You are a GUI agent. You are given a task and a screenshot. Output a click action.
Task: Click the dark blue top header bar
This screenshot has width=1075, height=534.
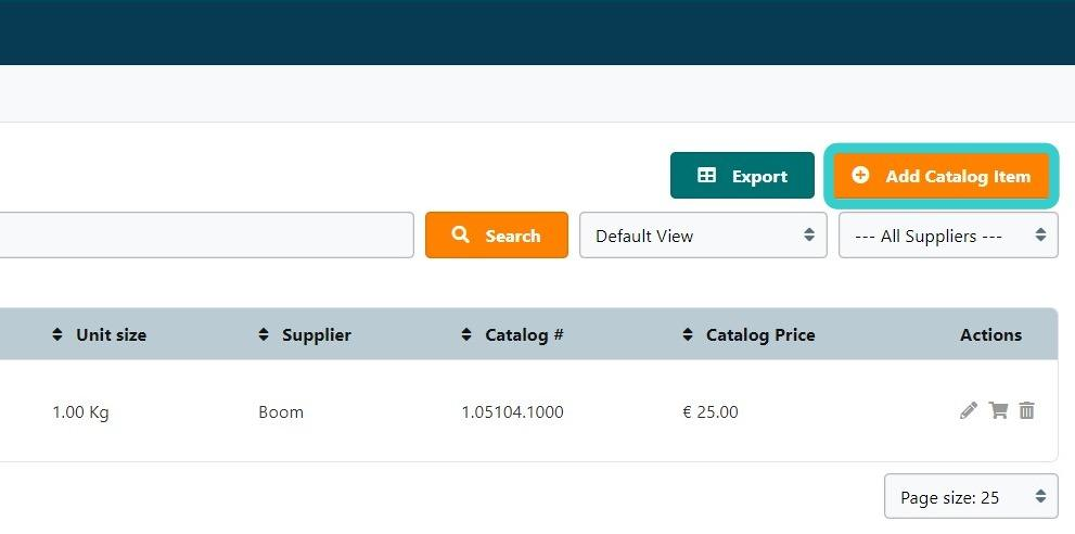(537, 32)
